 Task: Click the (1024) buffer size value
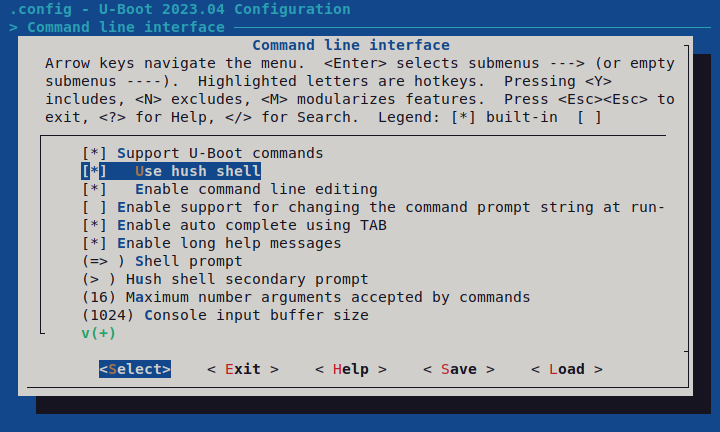(108, 315)
